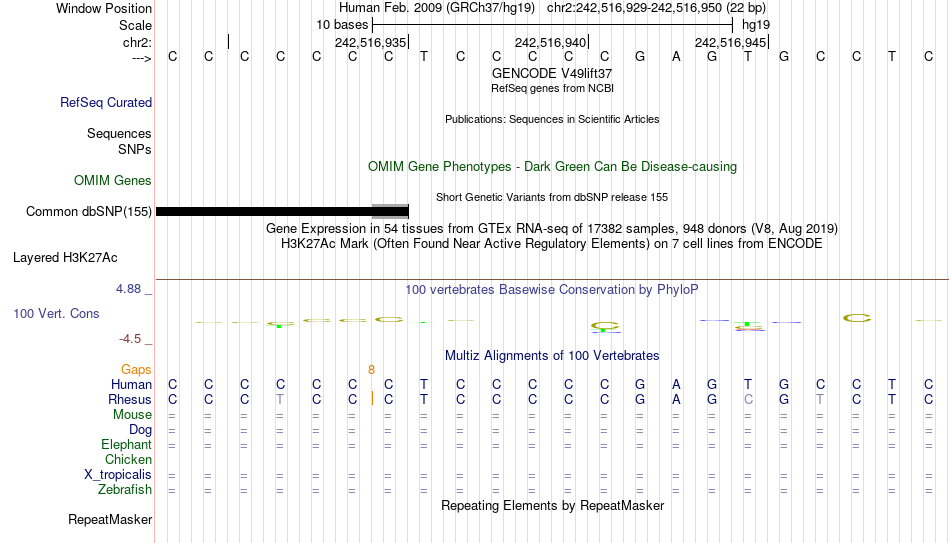
Task: Click the A base in Human alignment row
Action: 676,384
